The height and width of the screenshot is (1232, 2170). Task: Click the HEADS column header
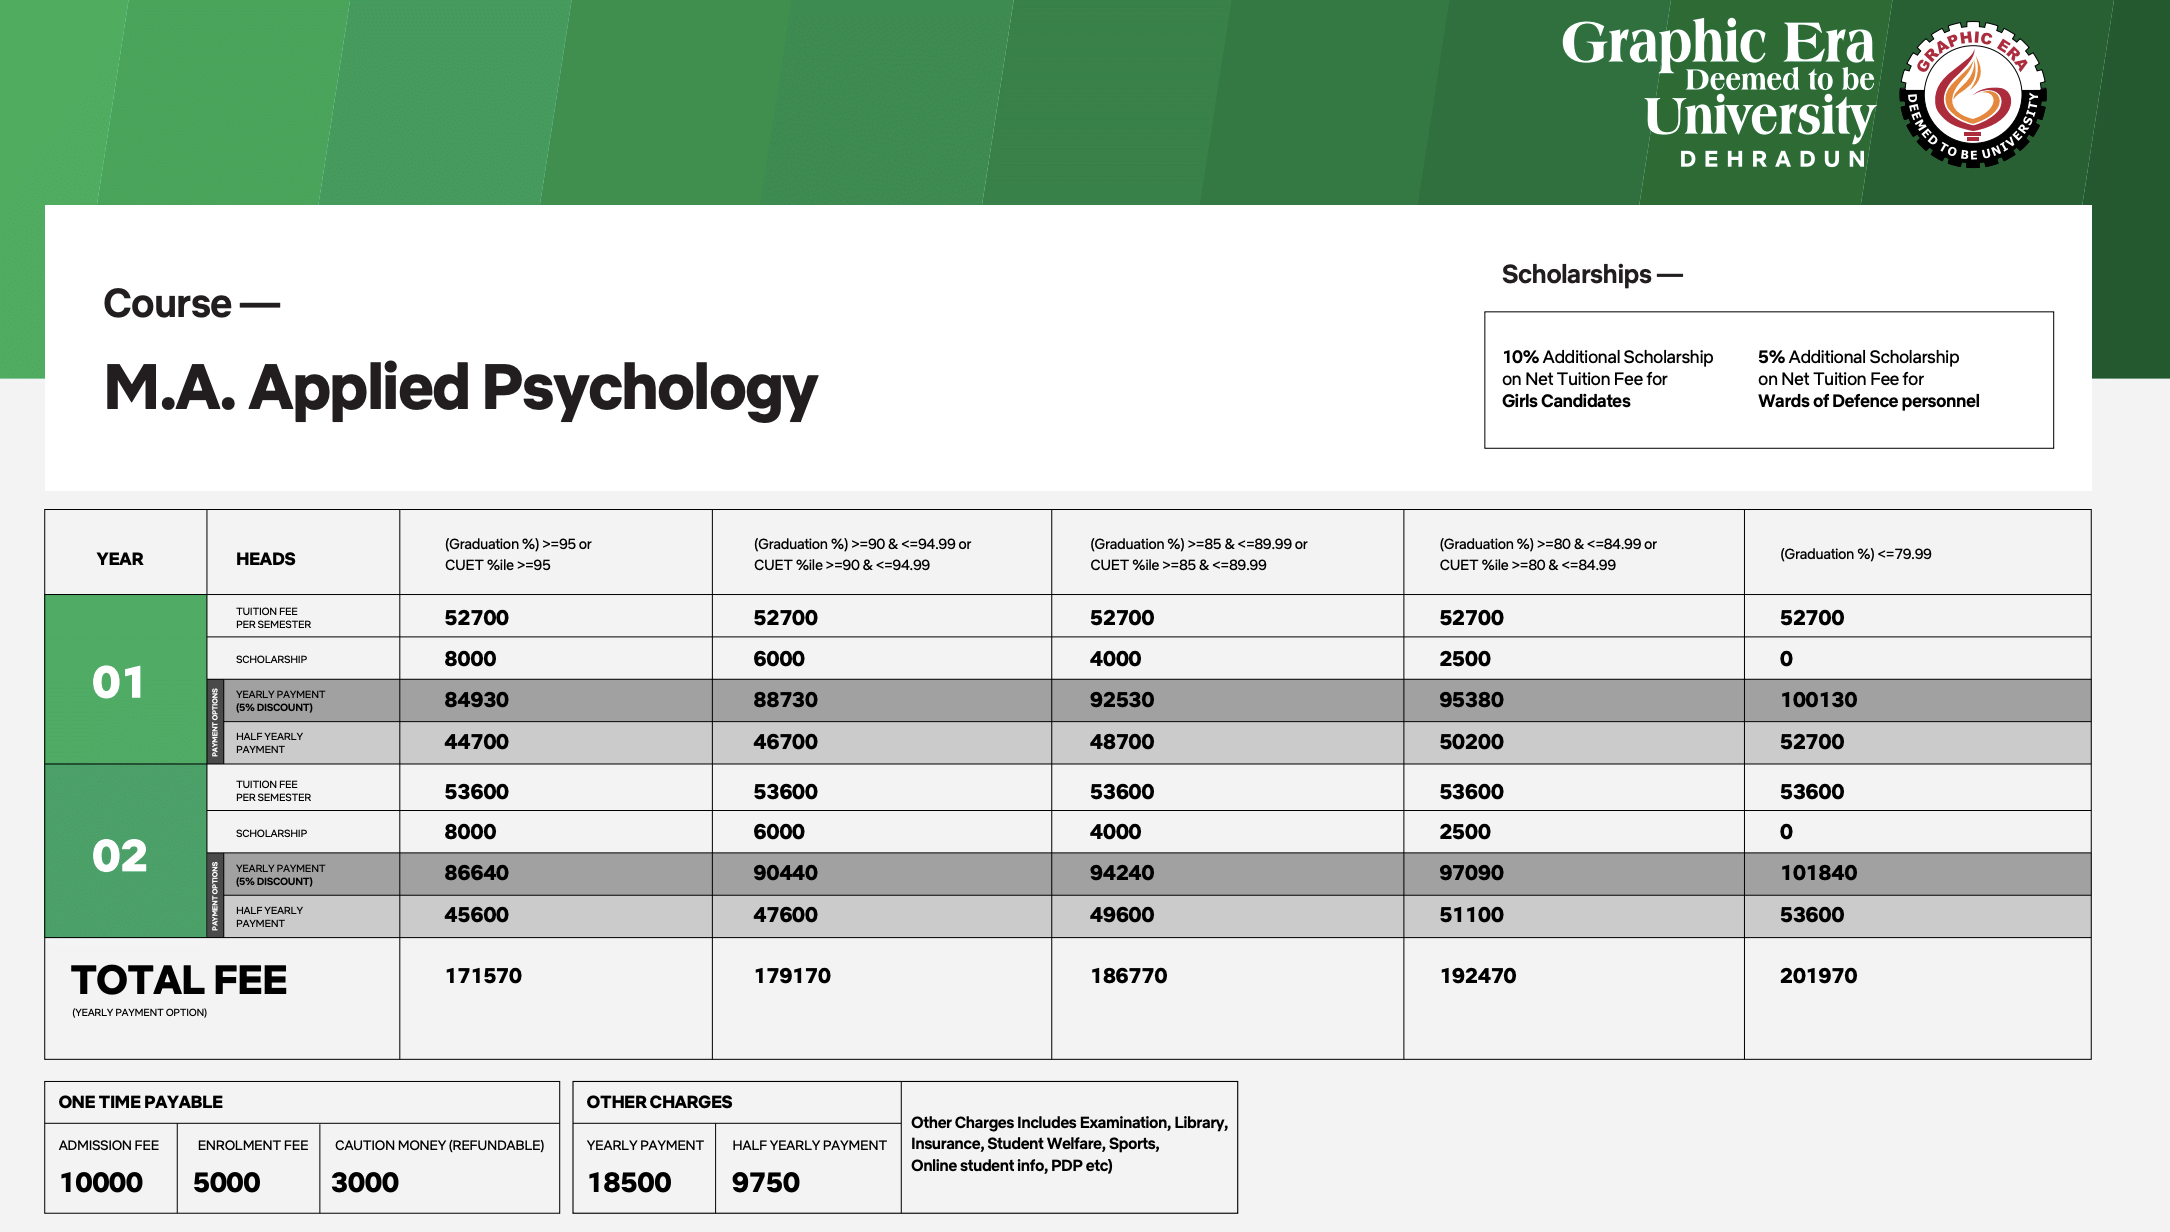click(x=265, y=558)
